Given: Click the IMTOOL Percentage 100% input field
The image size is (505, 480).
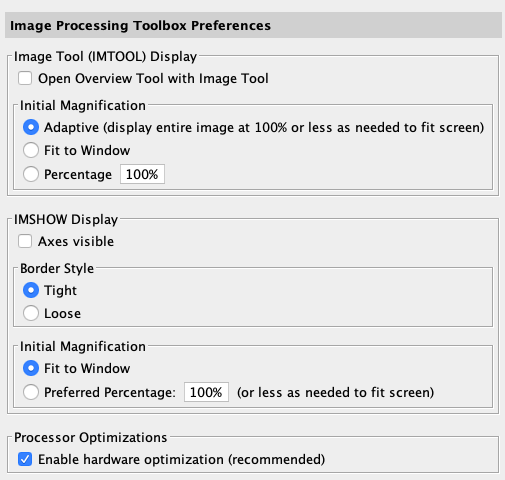Looking at the screenshot, I should pos(142,174).
